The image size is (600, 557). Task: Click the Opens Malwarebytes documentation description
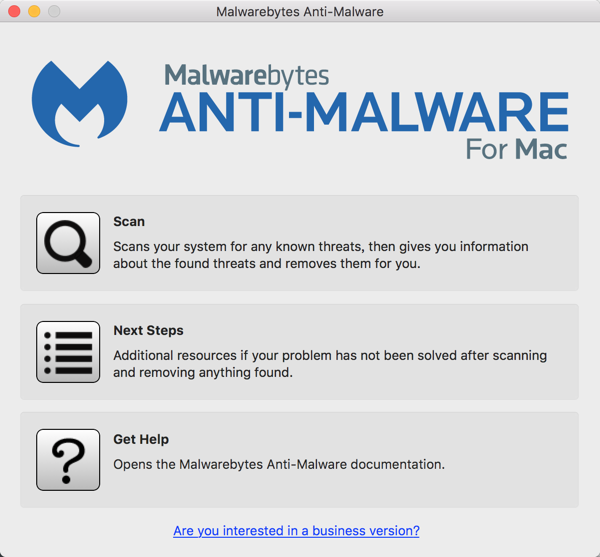[279, 465]
